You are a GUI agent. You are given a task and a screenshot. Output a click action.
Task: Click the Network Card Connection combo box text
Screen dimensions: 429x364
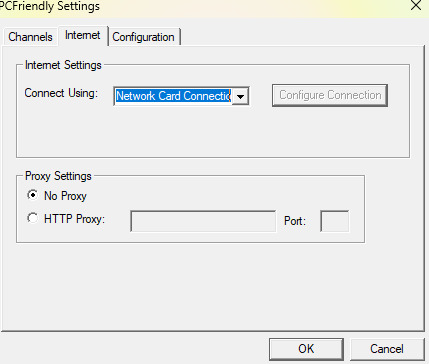click(173, 96)
